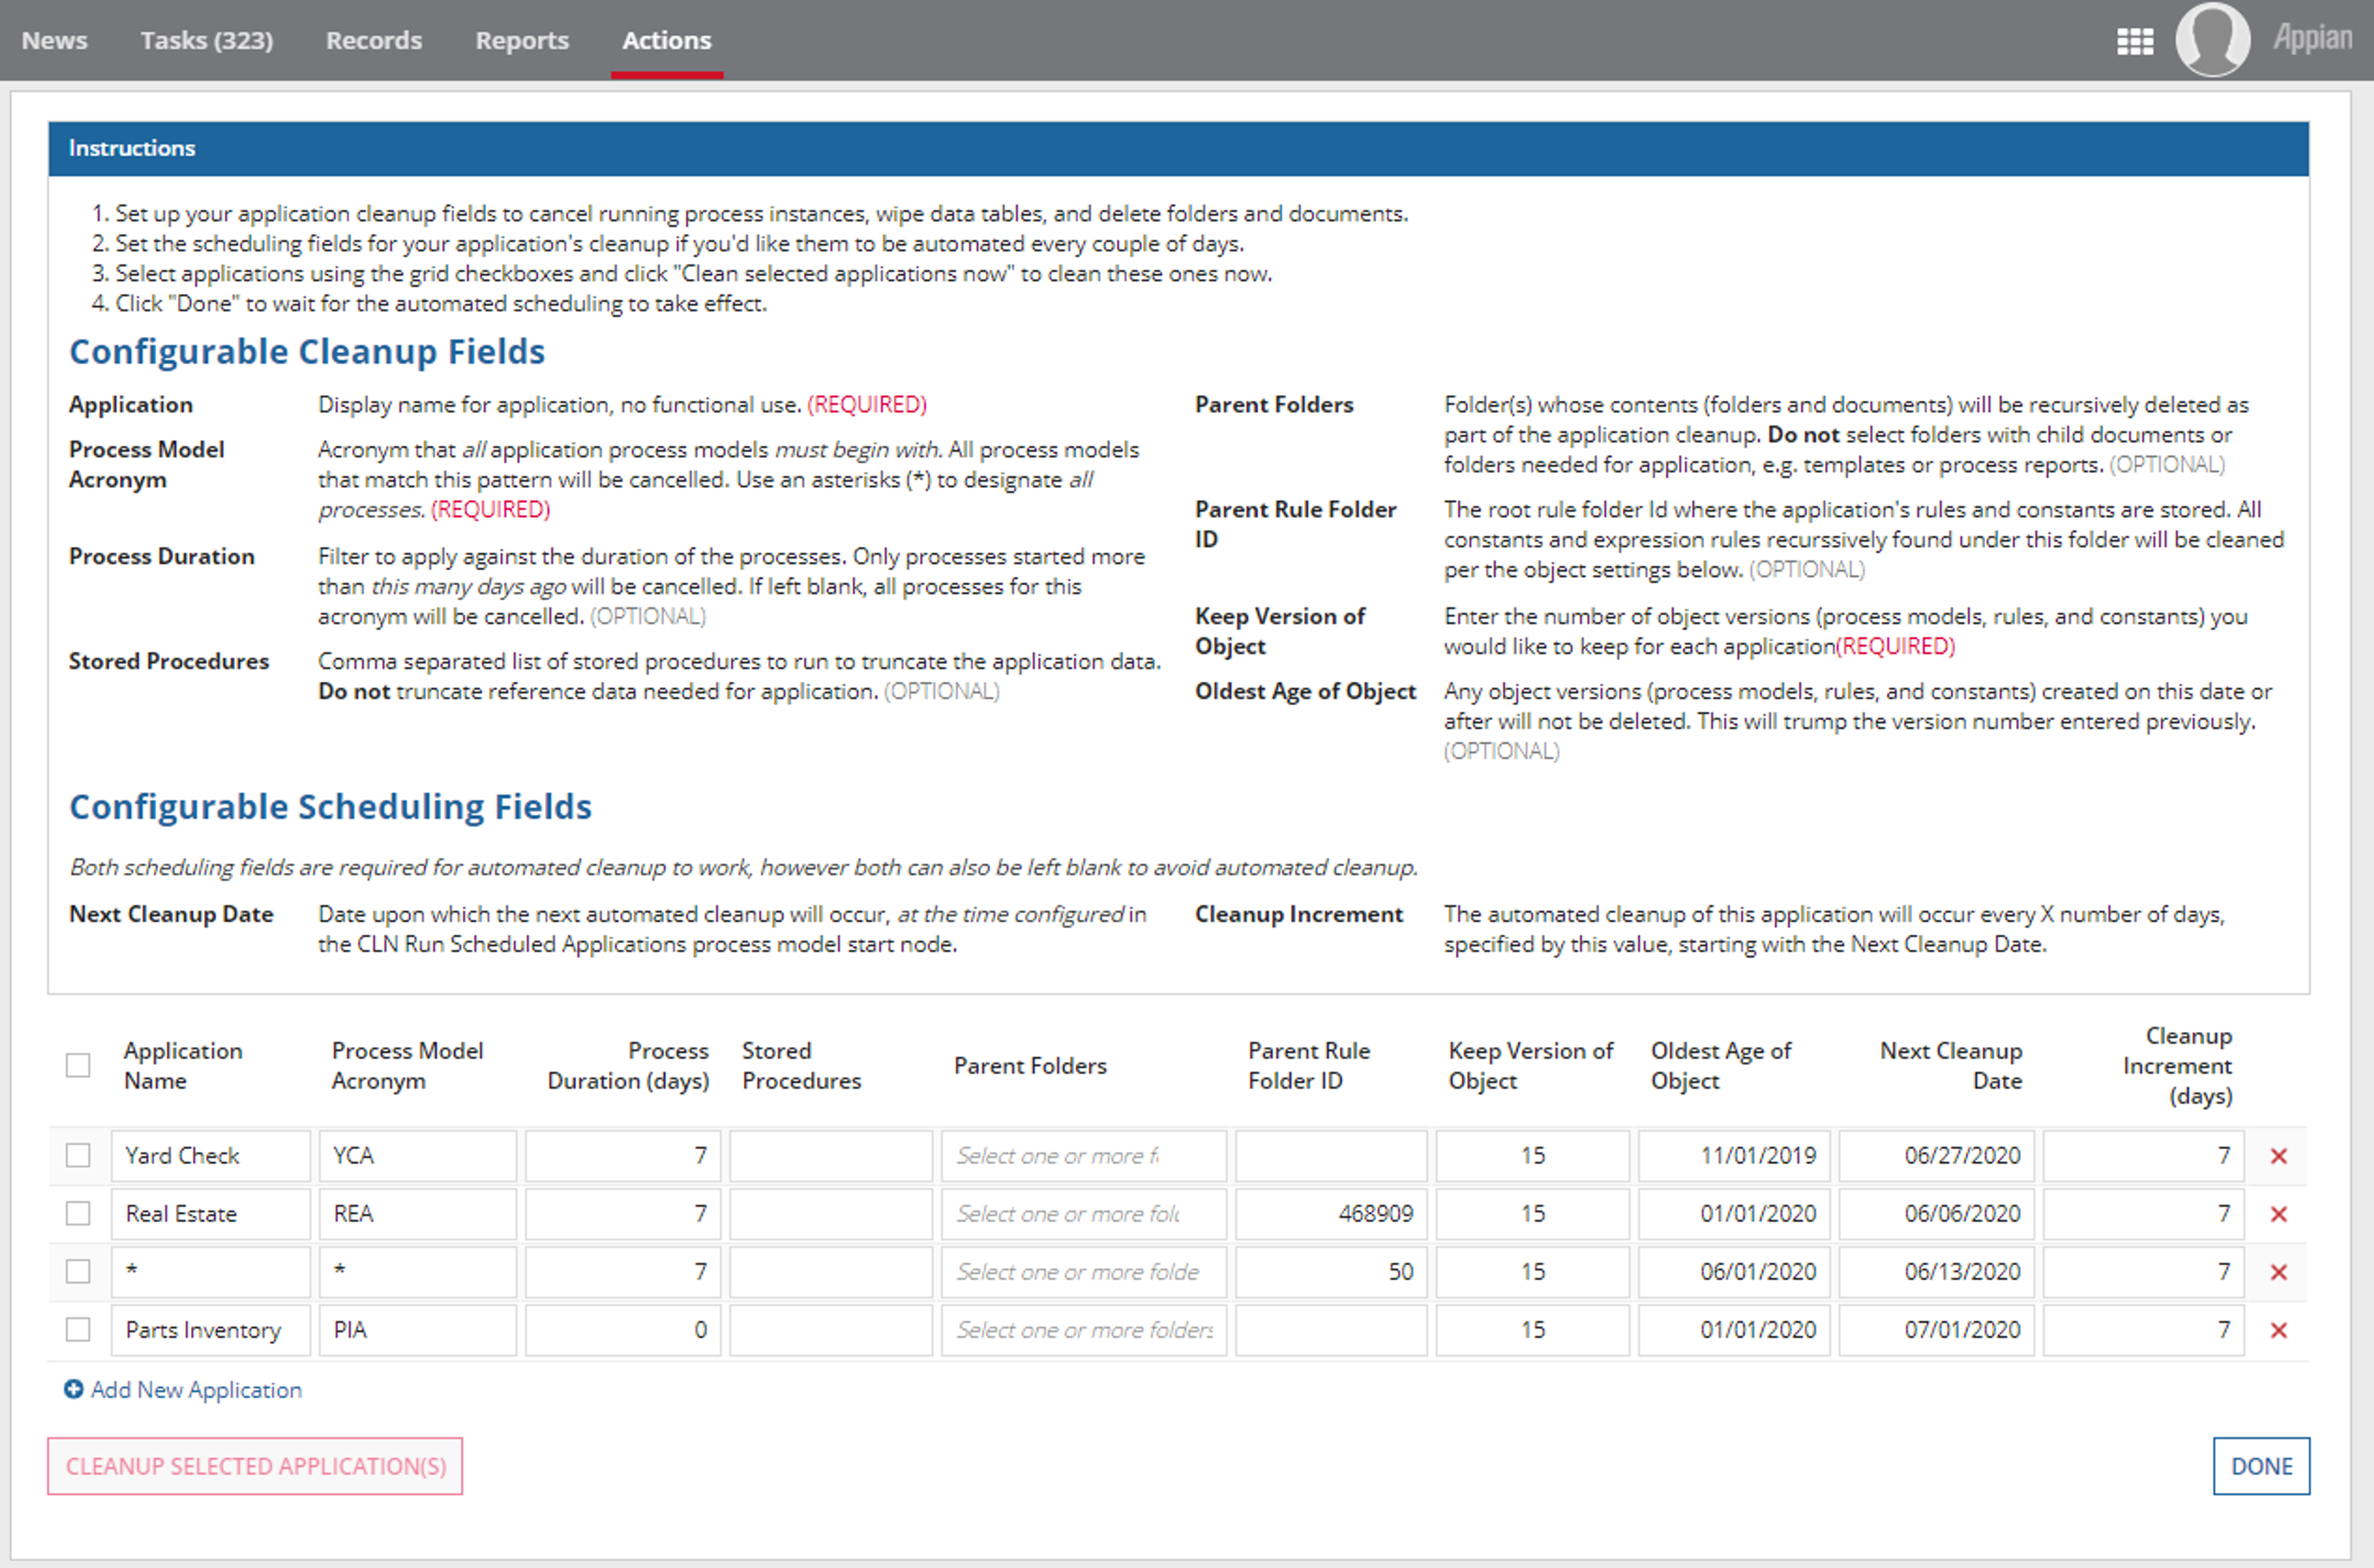The image size is (2374, 1568).
Task: Check the Yard Check row checkbox
Action: click(x=78, y=1155)
